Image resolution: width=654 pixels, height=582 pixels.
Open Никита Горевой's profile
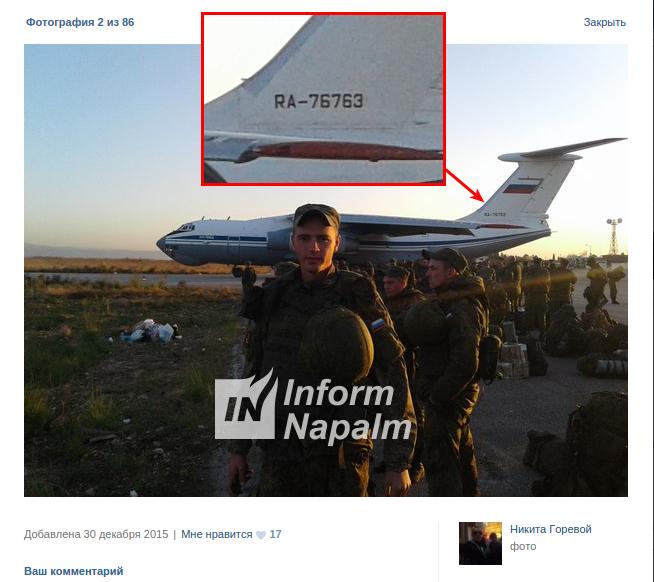551,529
